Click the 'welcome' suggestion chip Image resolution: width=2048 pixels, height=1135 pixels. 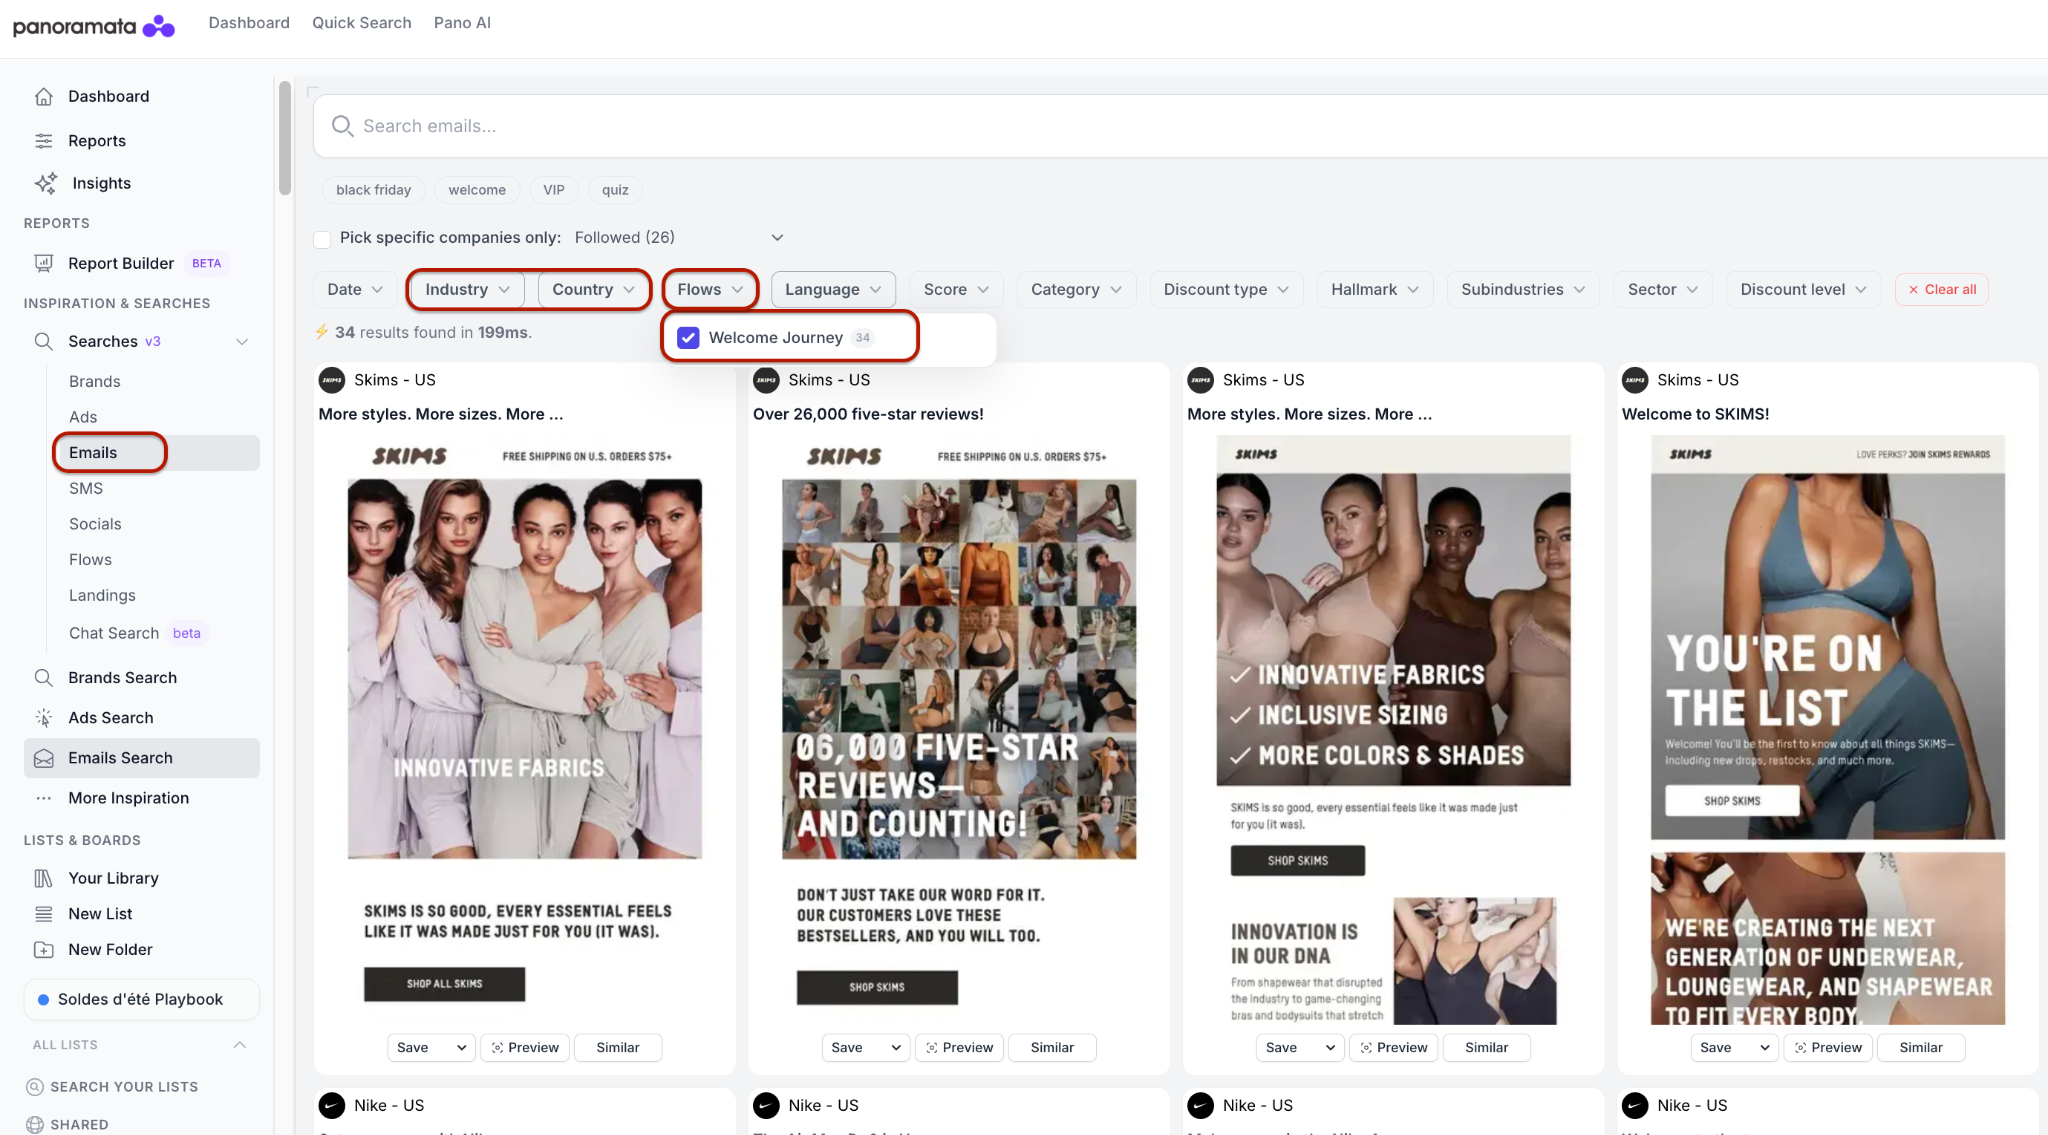click(x=477, y=190)
